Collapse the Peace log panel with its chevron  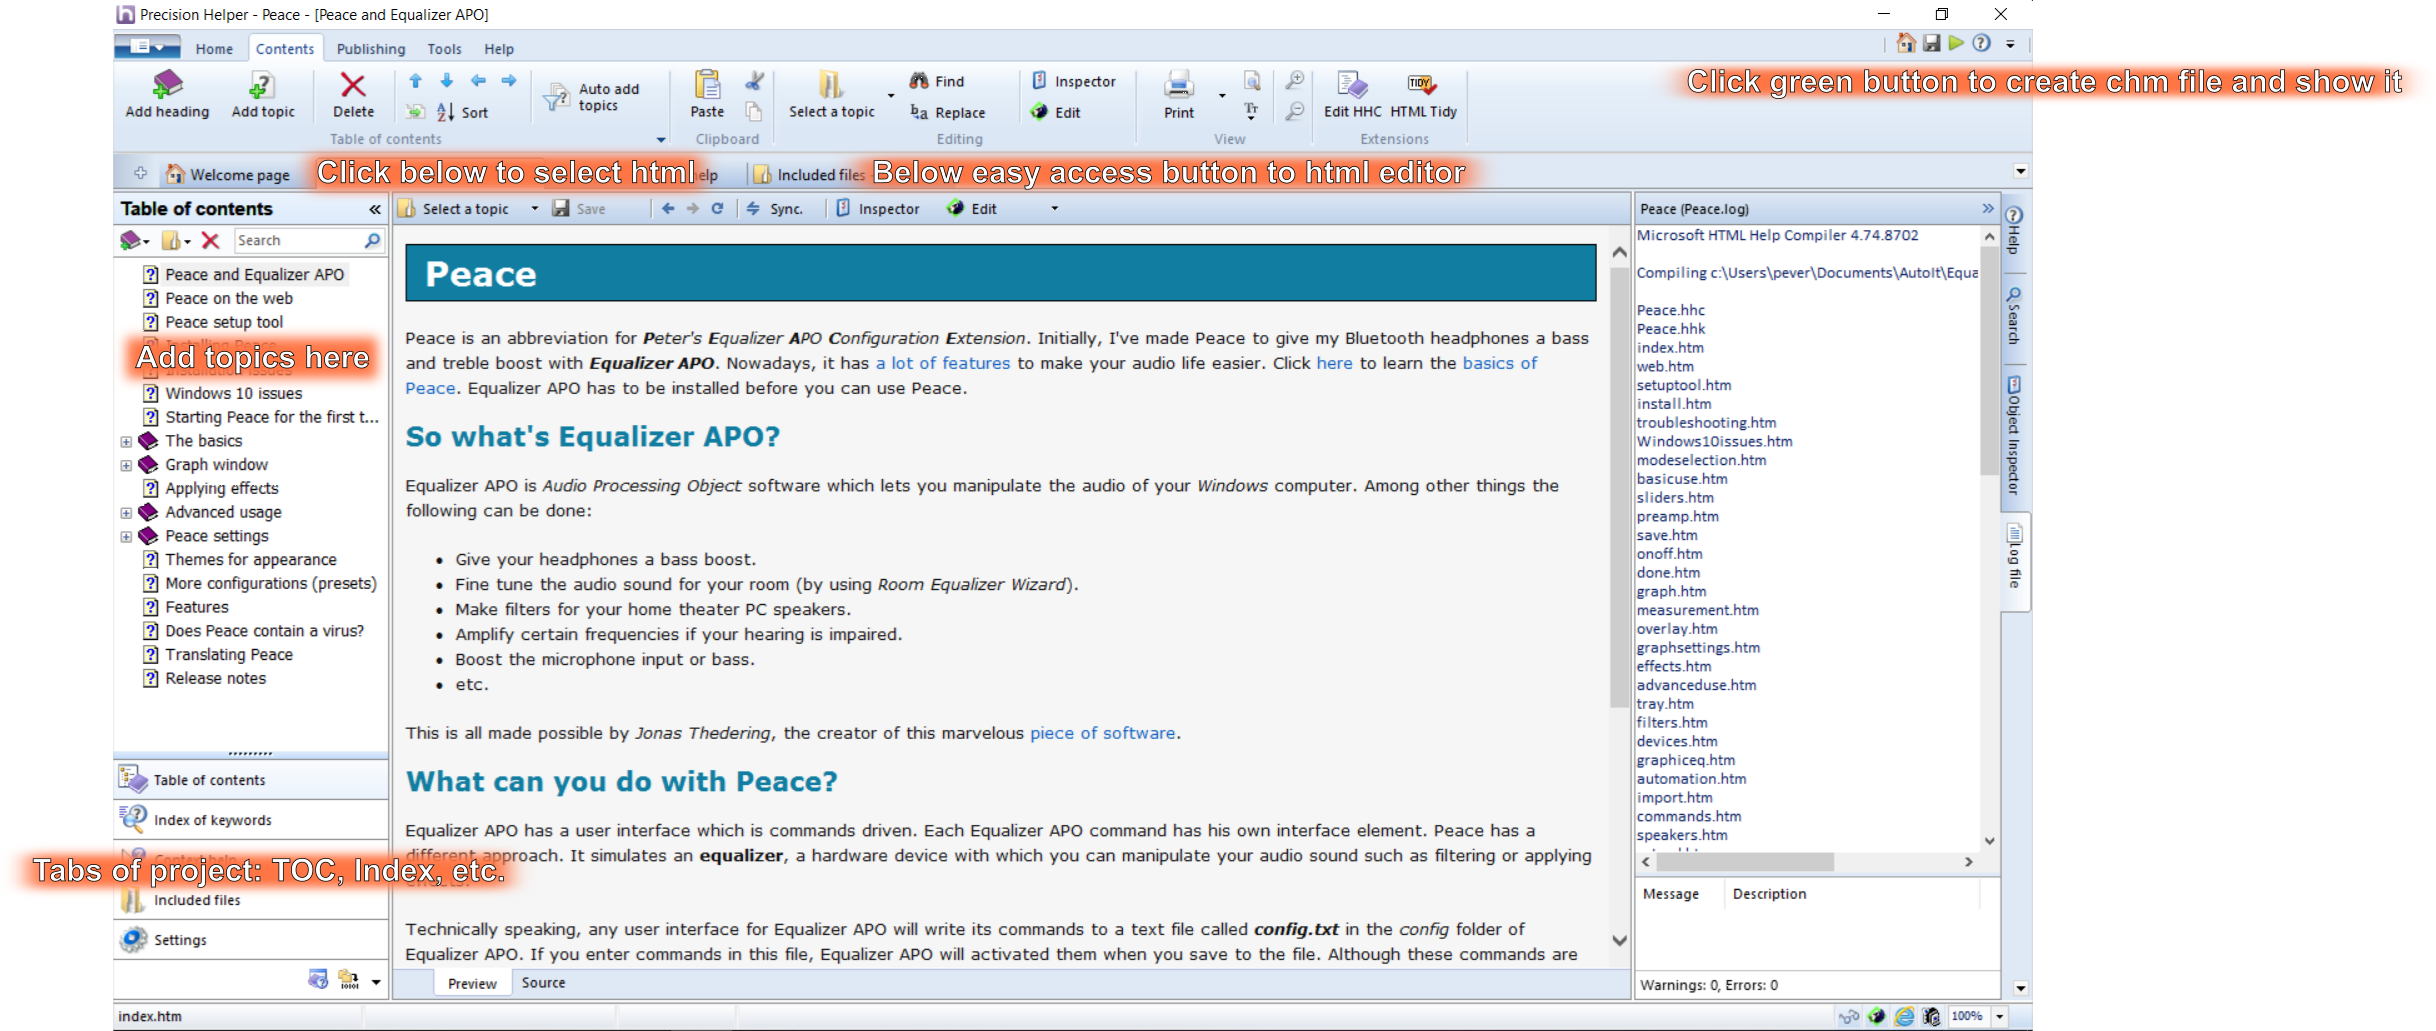[1988, 208]
